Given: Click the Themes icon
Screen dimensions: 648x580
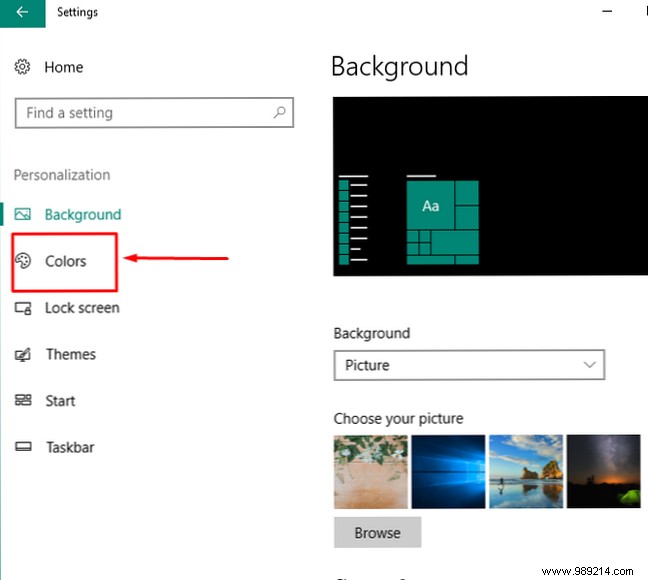Looking at the screenshot, I should click(x=23, y=355).
